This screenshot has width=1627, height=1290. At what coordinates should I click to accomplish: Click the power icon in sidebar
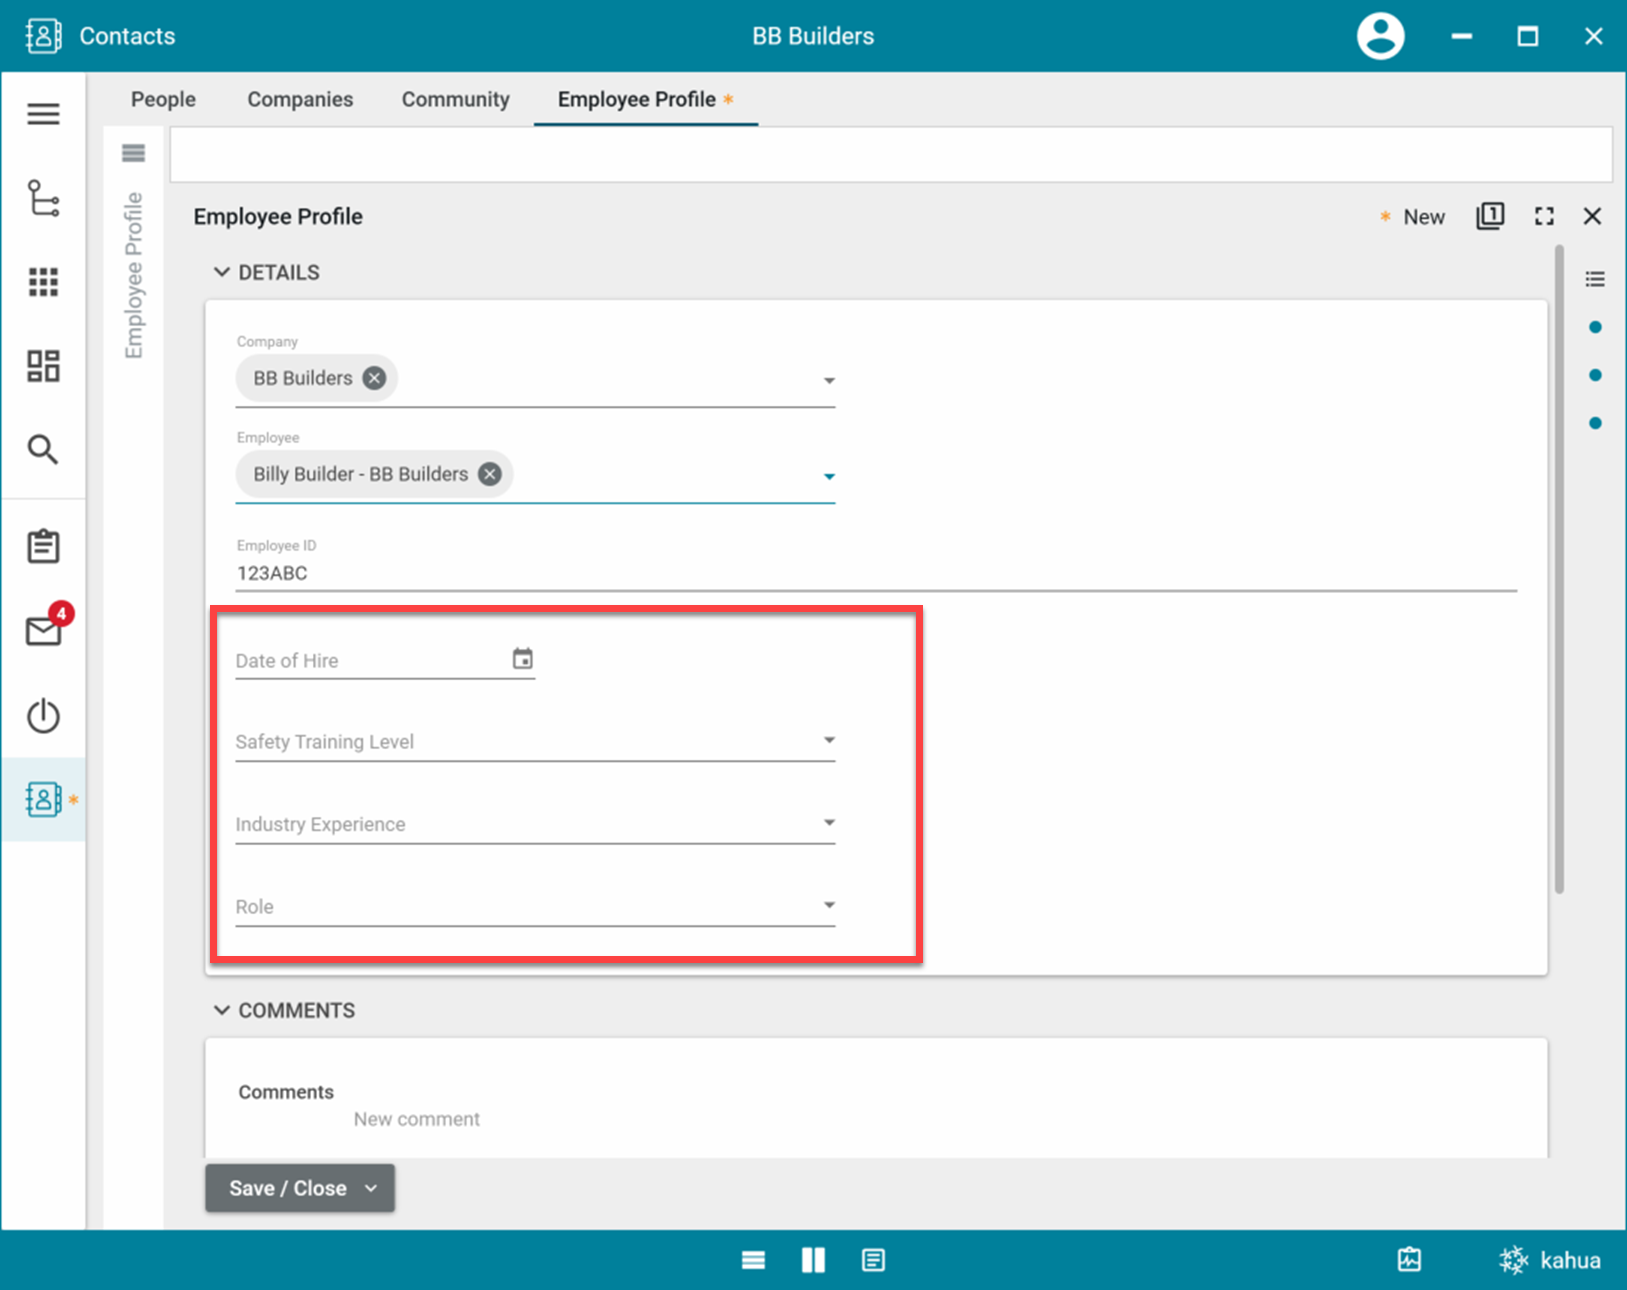pyautogui.click(x=43, y=715)
